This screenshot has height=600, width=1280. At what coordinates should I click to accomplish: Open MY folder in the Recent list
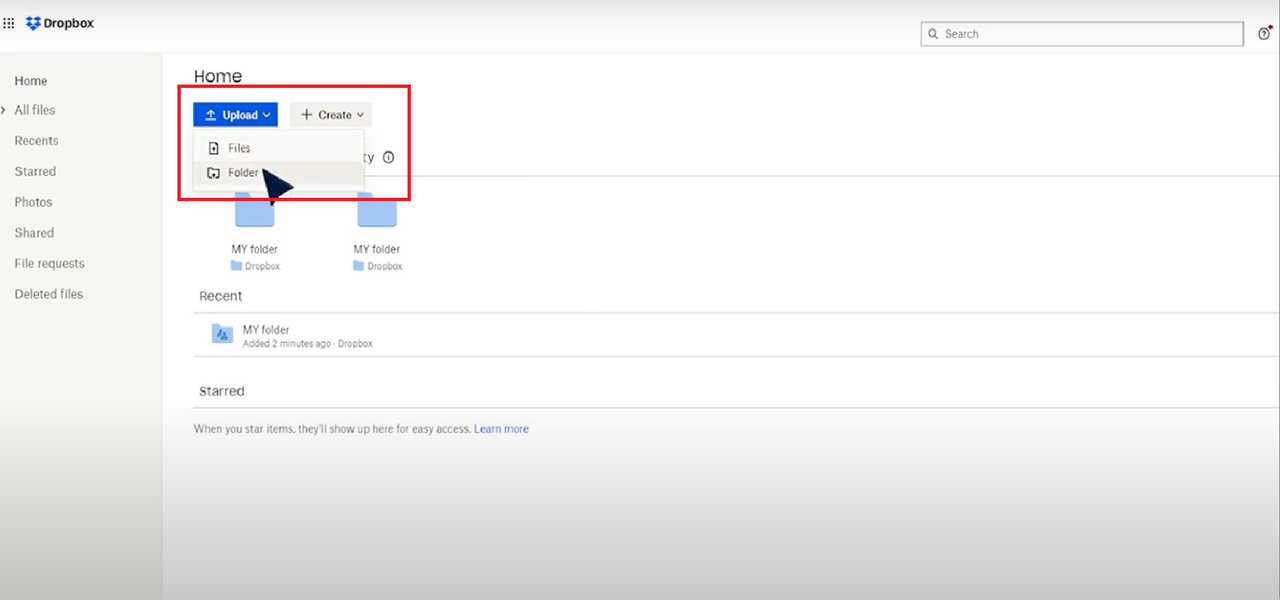click(266, 330)
